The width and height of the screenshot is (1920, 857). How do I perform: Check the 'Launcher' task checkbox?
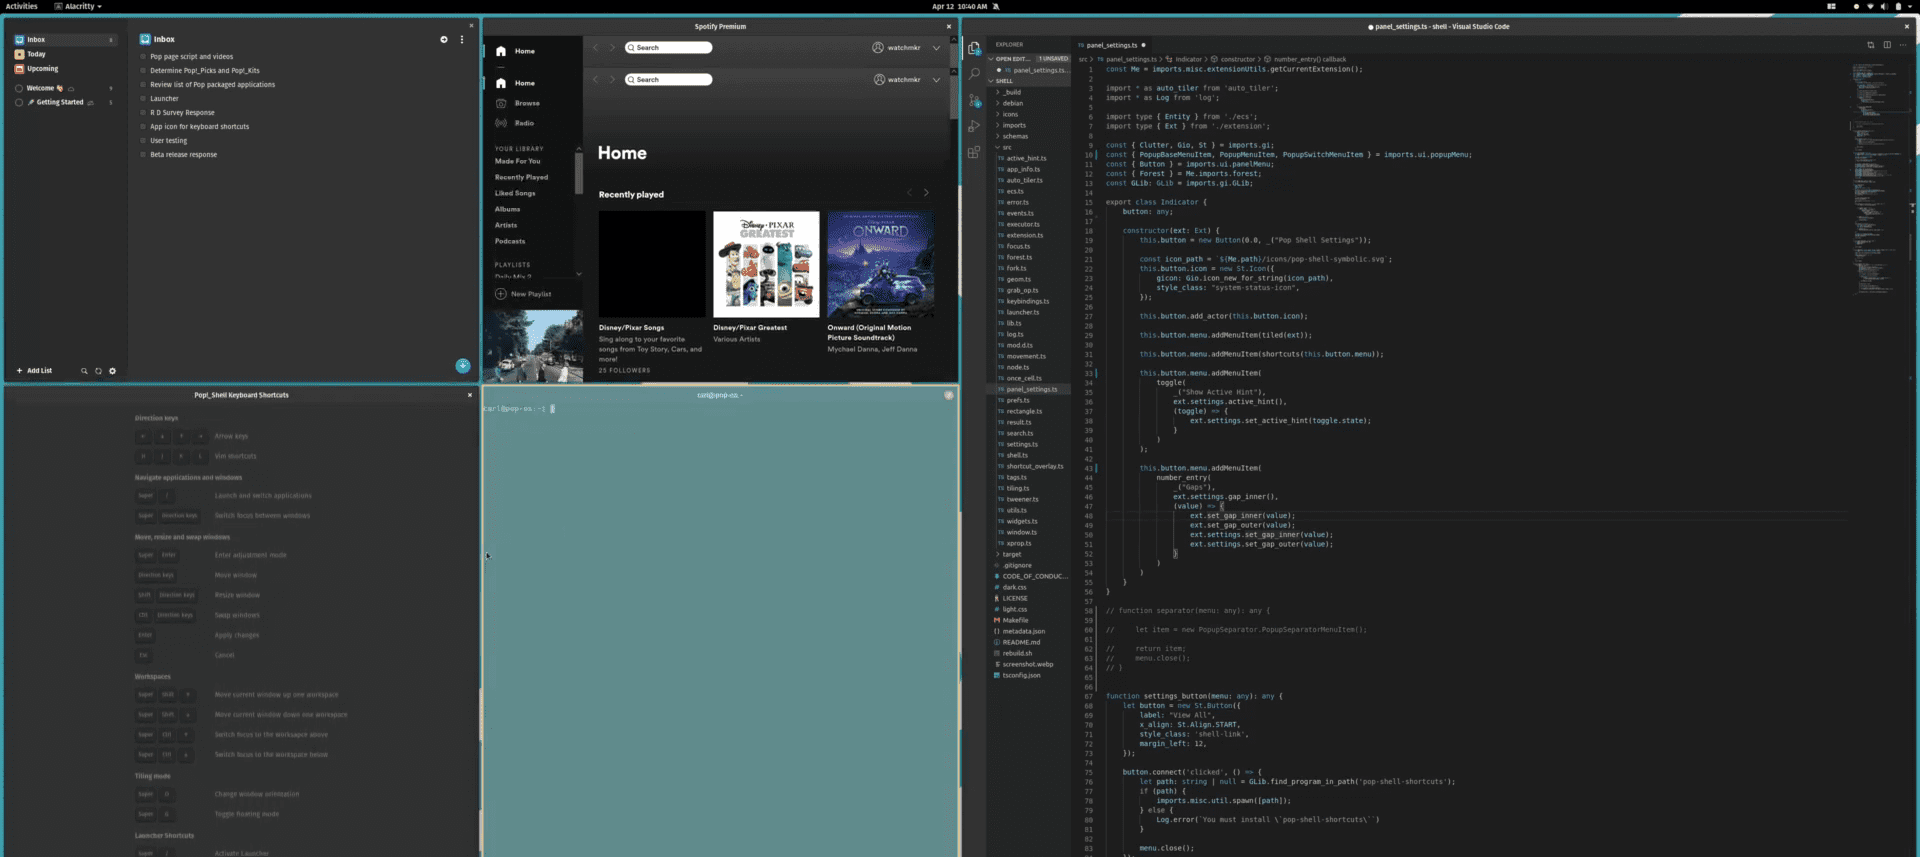click(144, 99)
